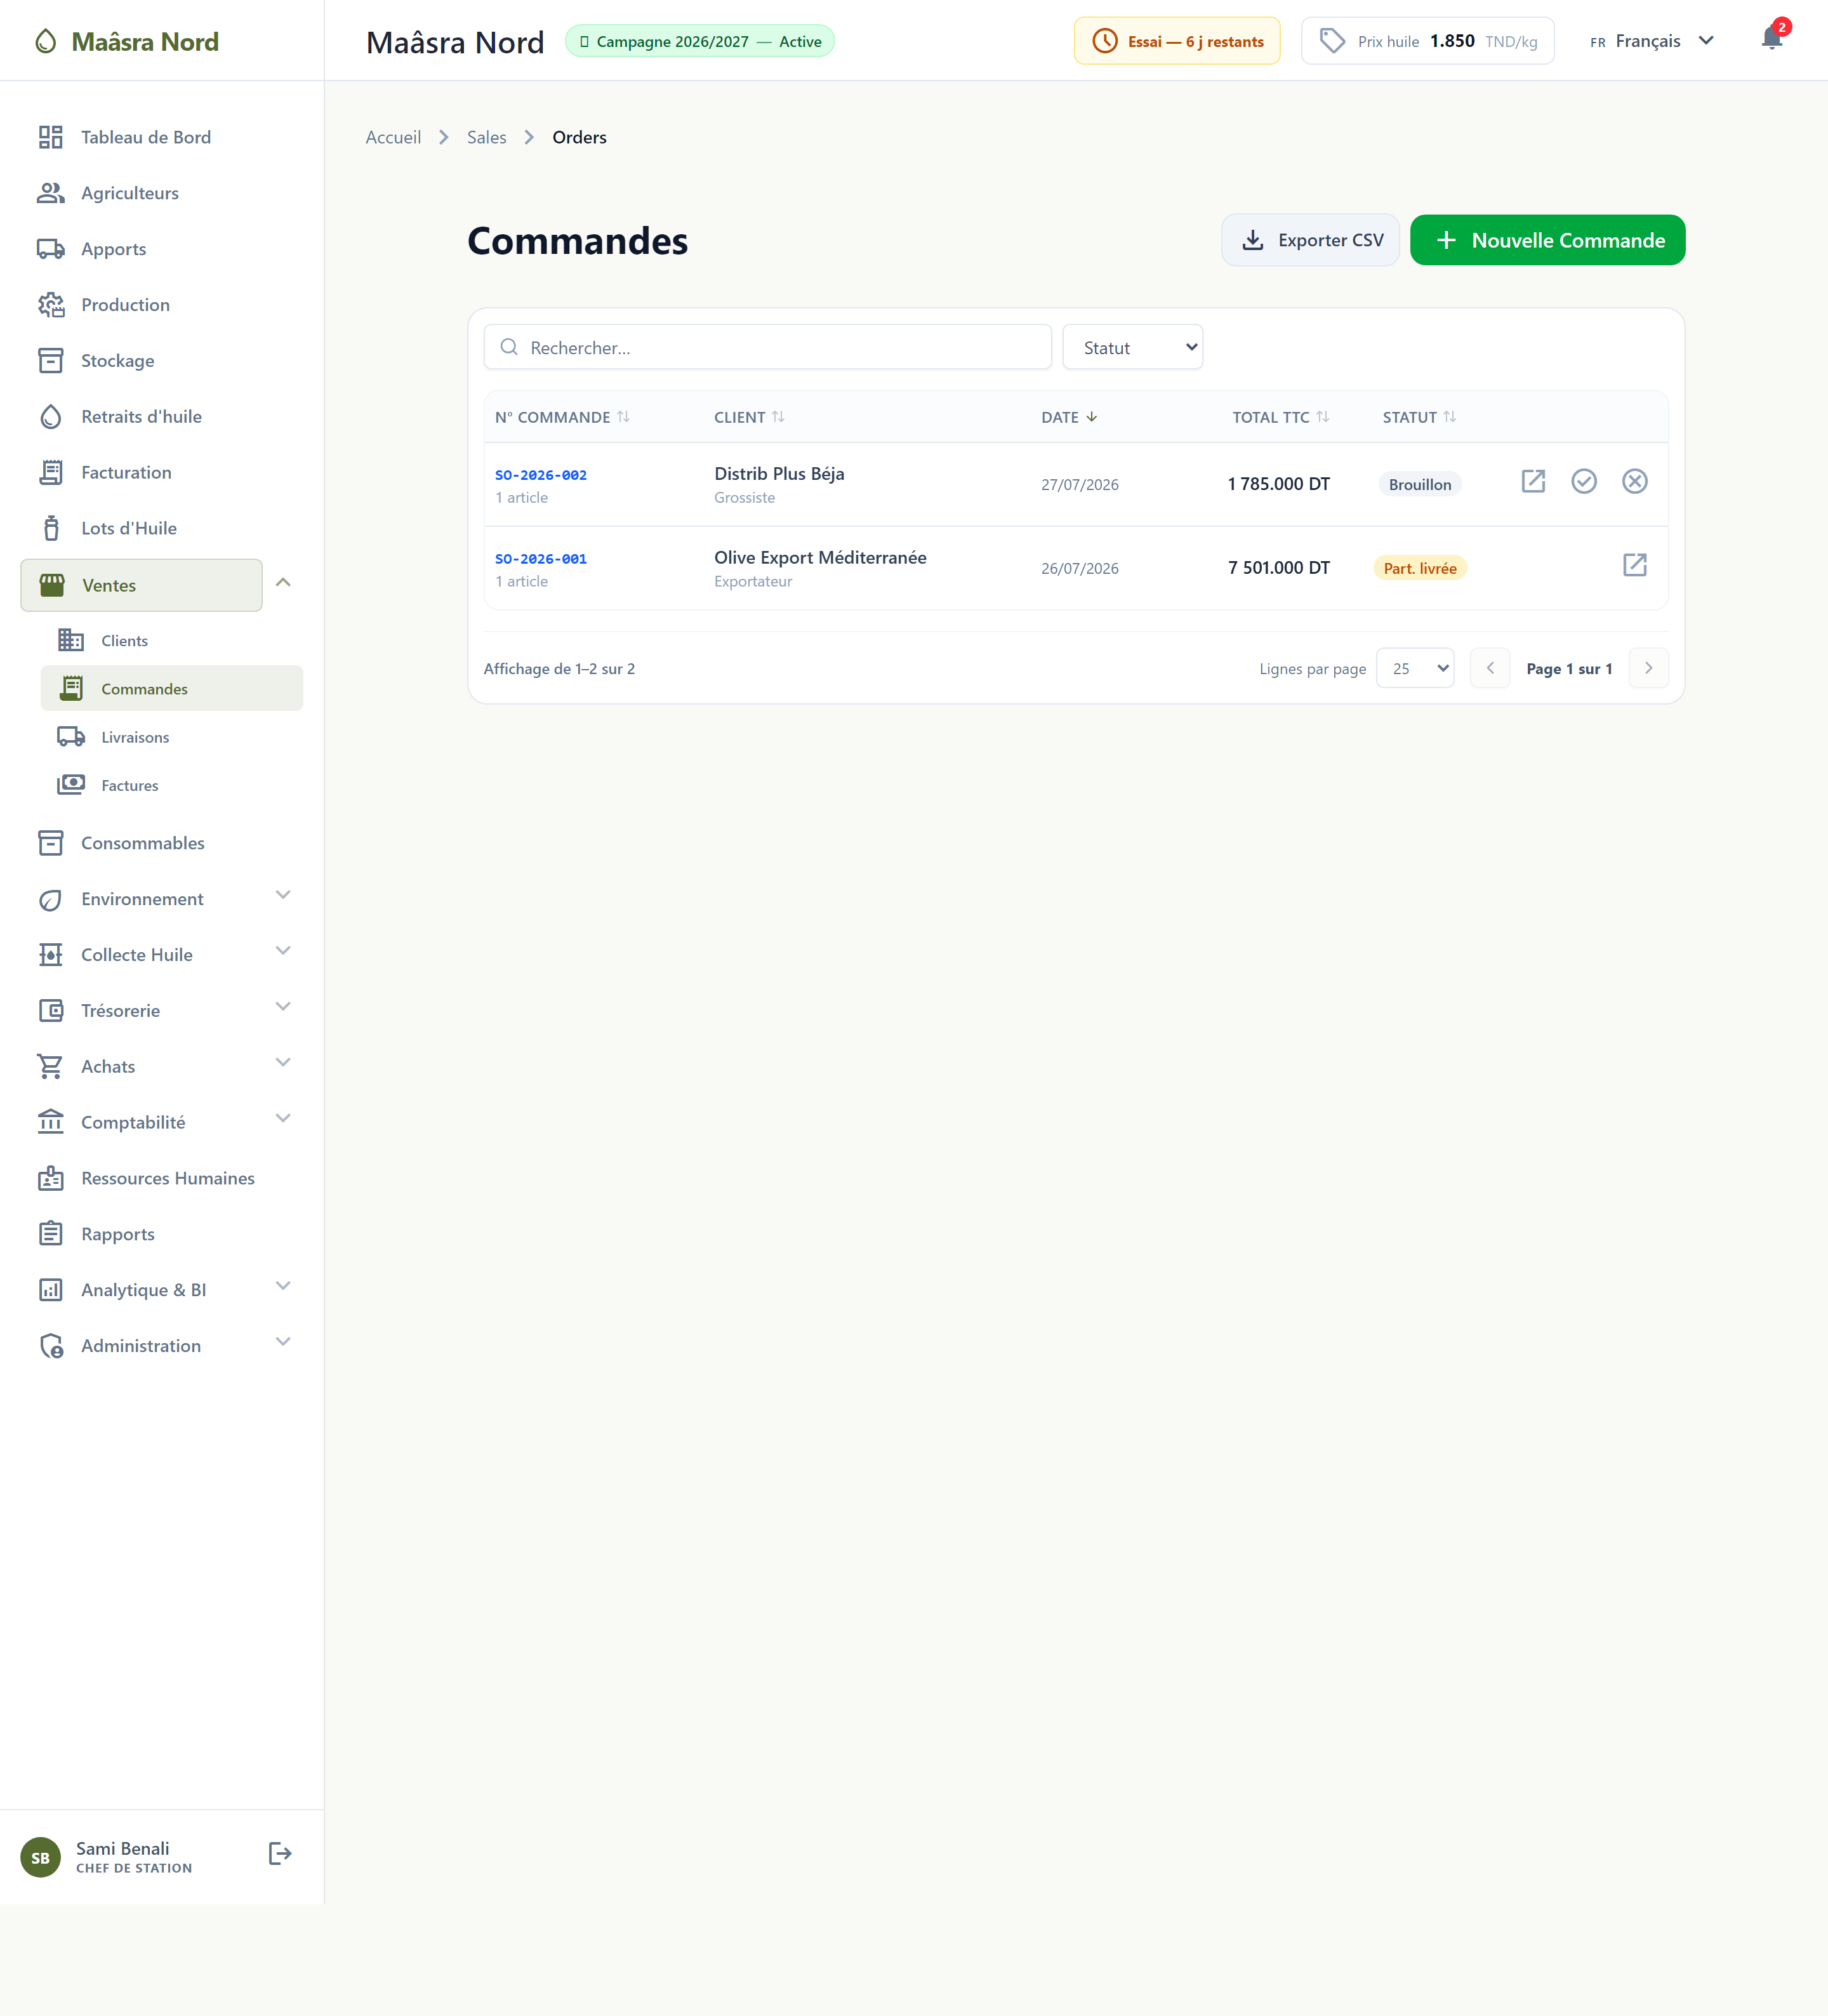Expand the Achats menu

pyautogui.click(x=283, y=1063)
